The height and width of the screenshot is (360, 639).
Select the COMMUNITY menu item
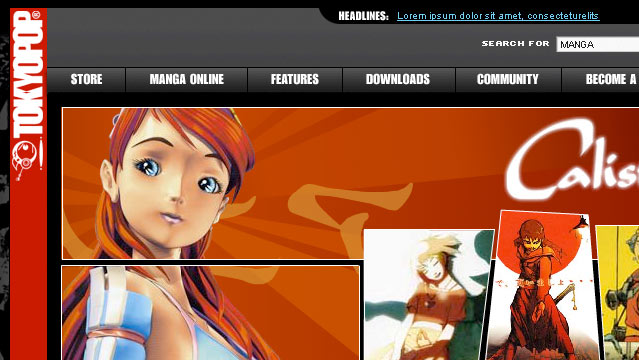[508, 79]
